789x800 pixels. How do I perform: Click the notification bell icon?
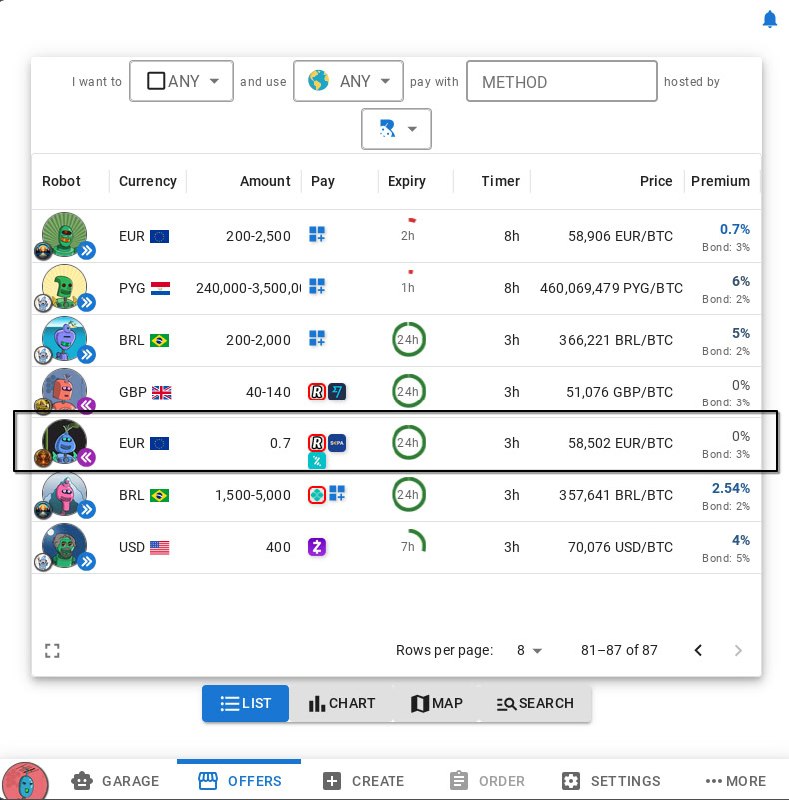coord(769,19)
